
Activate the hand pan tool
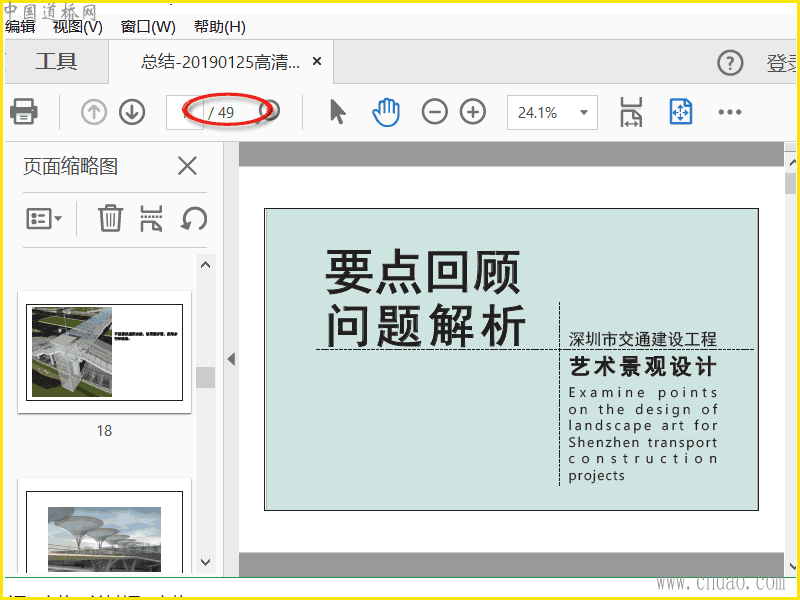(386, 112)
